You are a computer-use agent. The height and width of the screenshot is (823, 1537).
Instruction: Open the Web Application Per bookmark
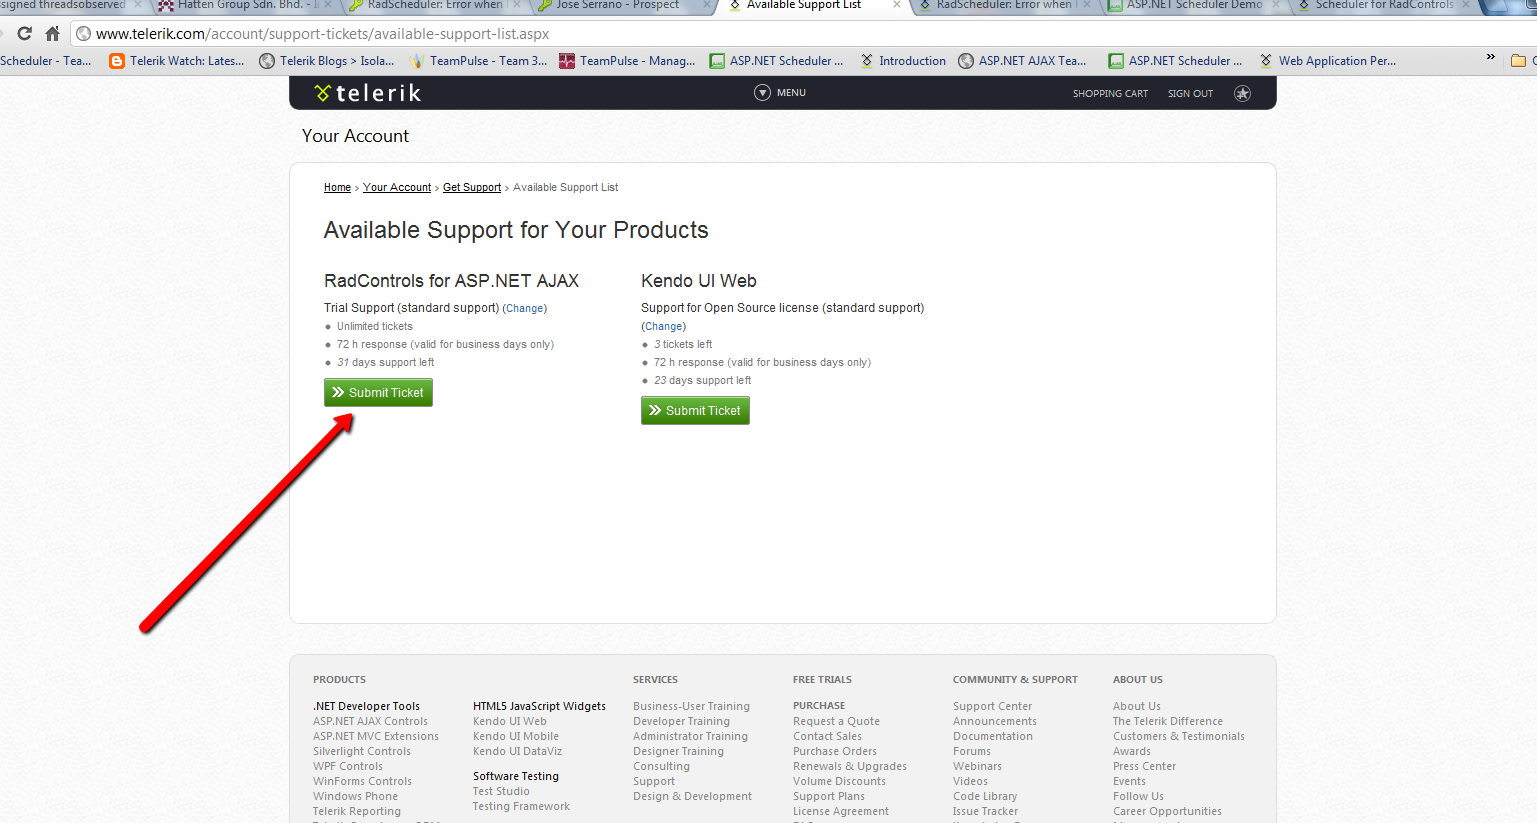[x=1328, y=61]
